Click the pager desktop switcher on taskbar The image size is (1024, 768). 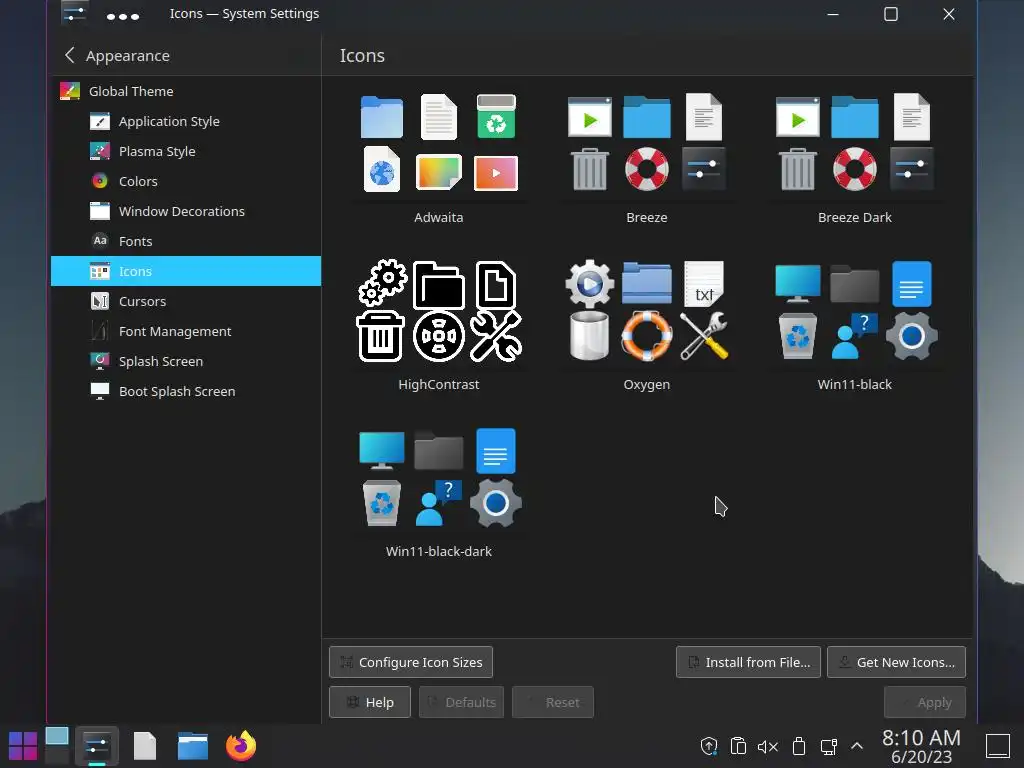(57, 746)
